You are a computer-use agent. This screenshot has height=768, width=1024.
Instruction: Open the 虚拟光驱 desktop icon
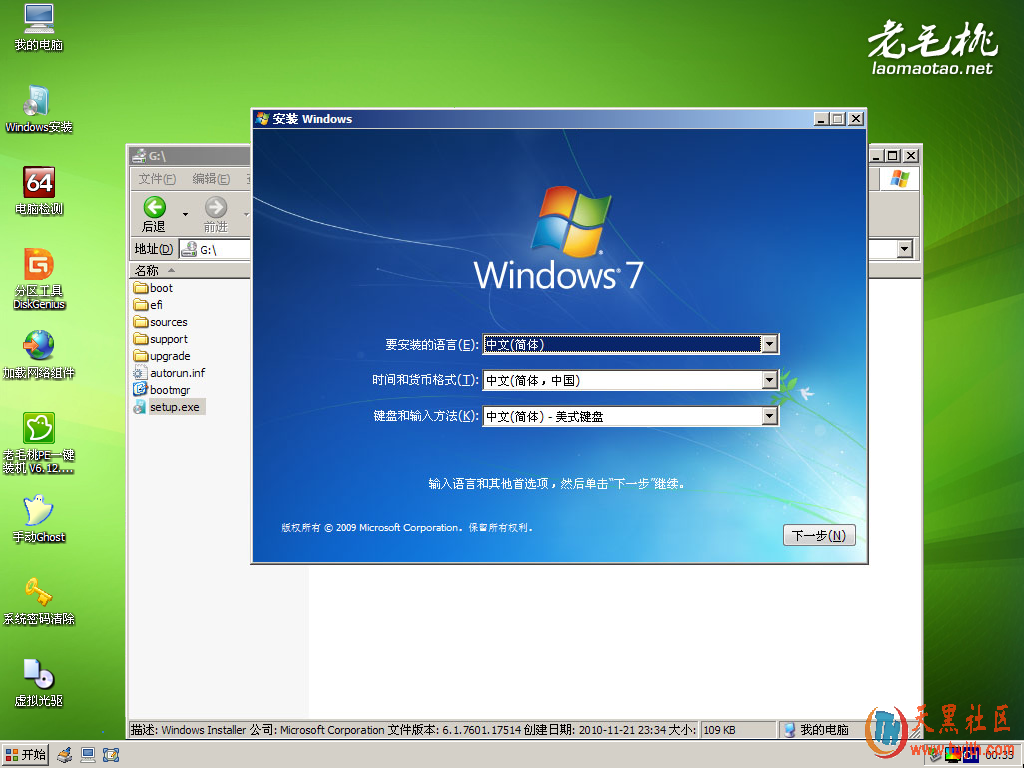tap(39, 675)
